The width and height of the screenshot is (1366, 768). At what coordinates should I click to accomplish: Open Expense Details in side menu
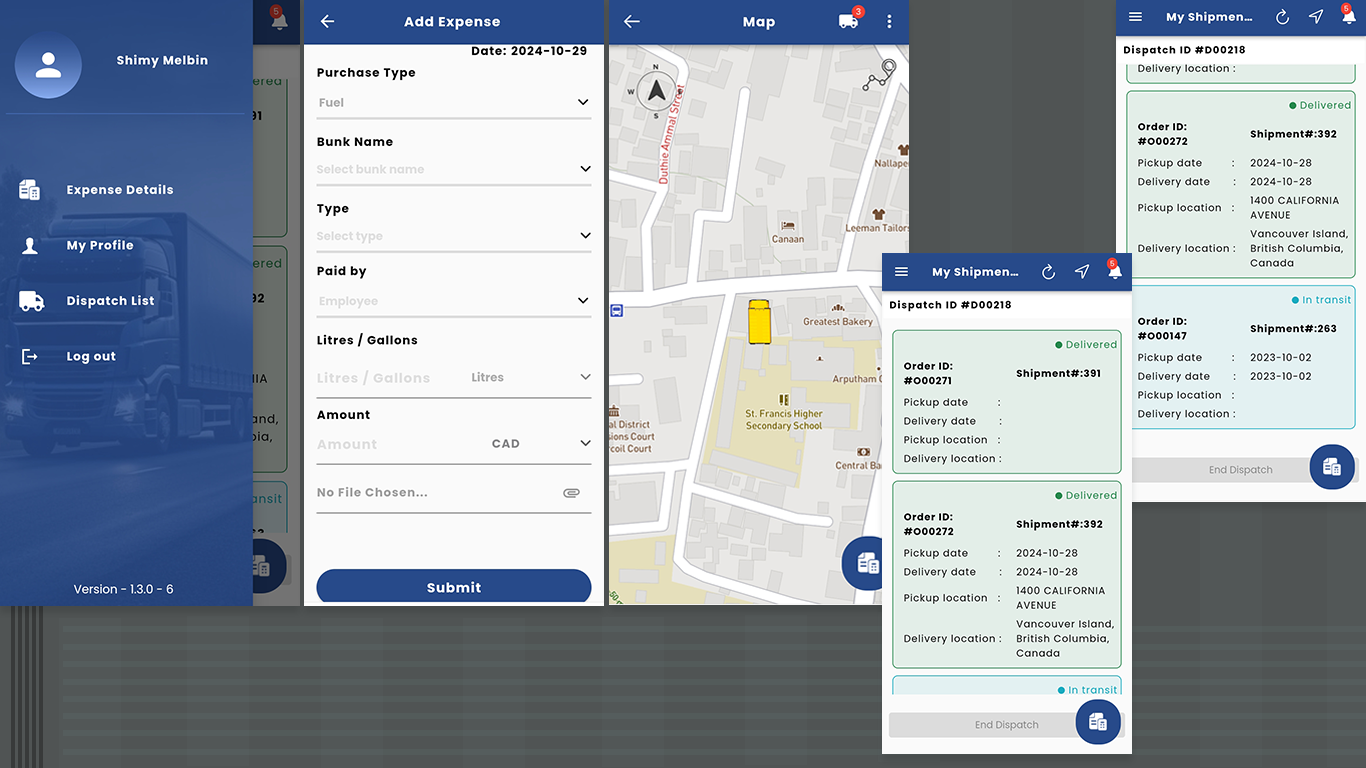click(120, 190)
